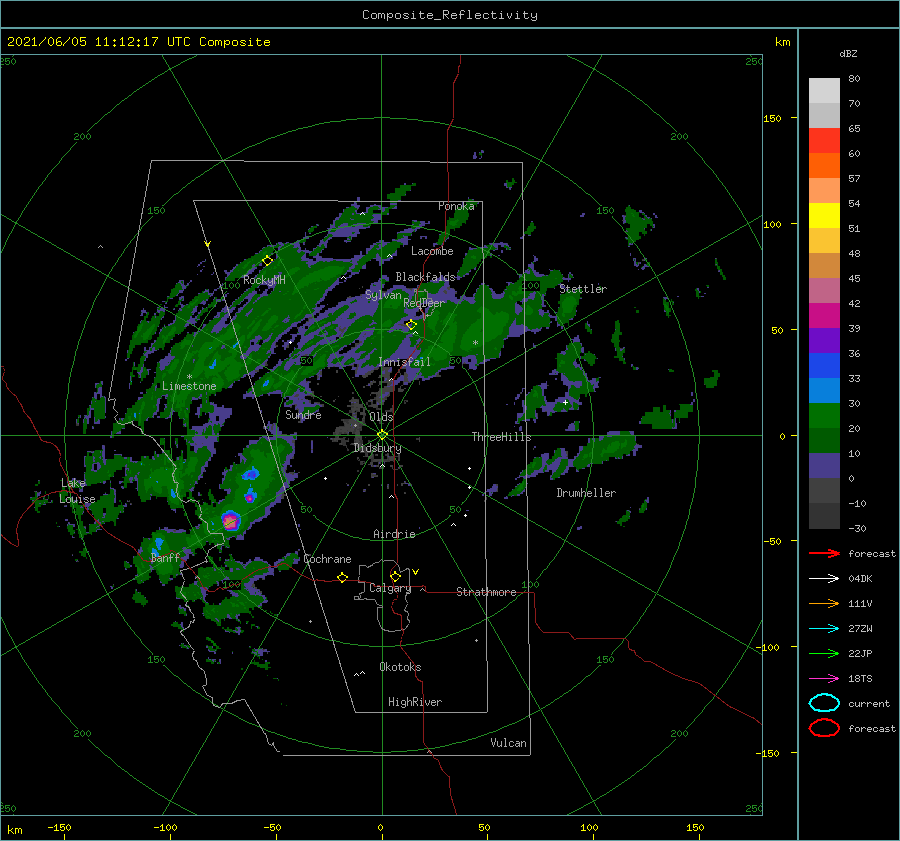Click the Olds town label

tap(381, 417)
